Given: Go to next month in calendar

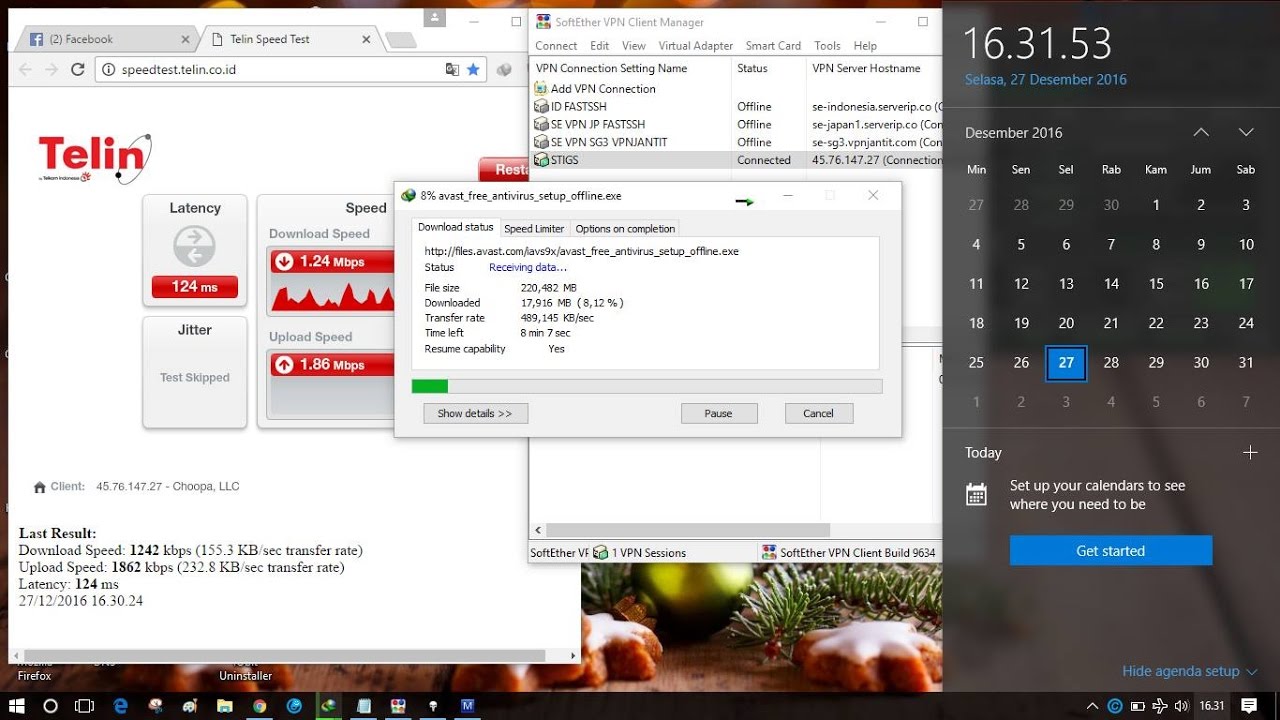Looking at the screenshot, I should click(x=1246, y=132).
